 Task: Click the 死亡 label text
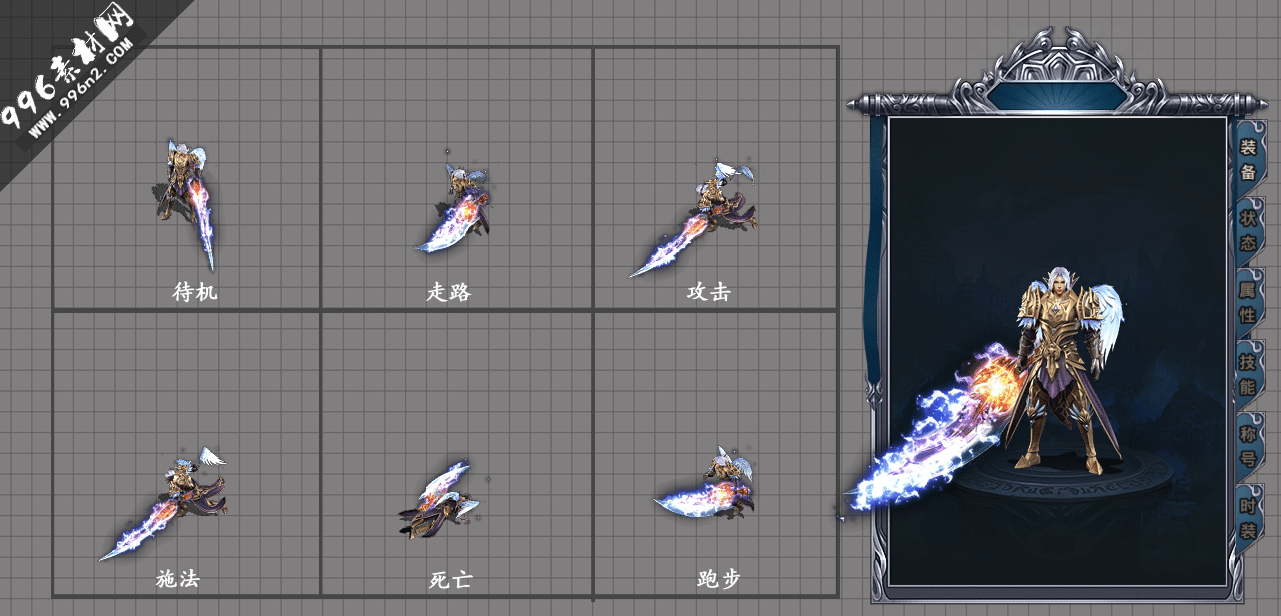tap(450, 579)
